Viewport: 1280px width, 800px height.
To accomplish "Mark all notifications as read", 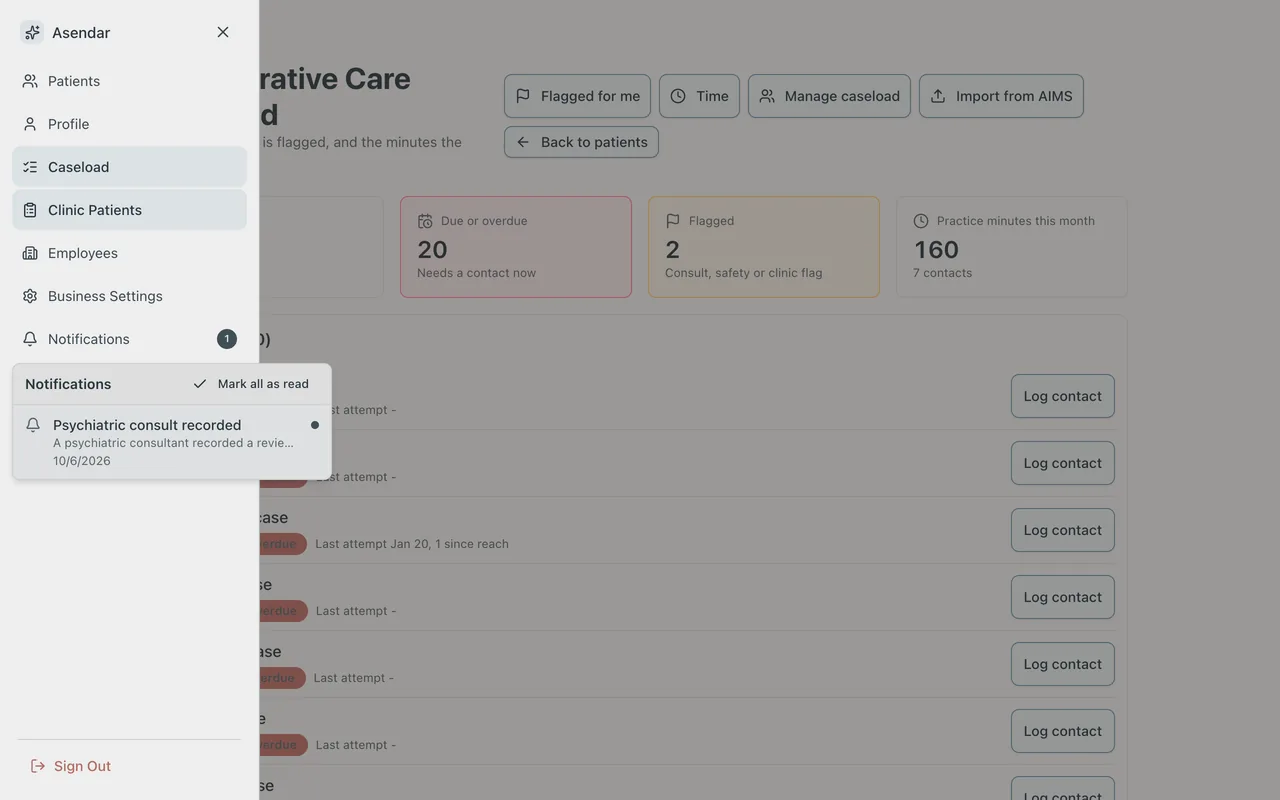I will click(251, 384).
